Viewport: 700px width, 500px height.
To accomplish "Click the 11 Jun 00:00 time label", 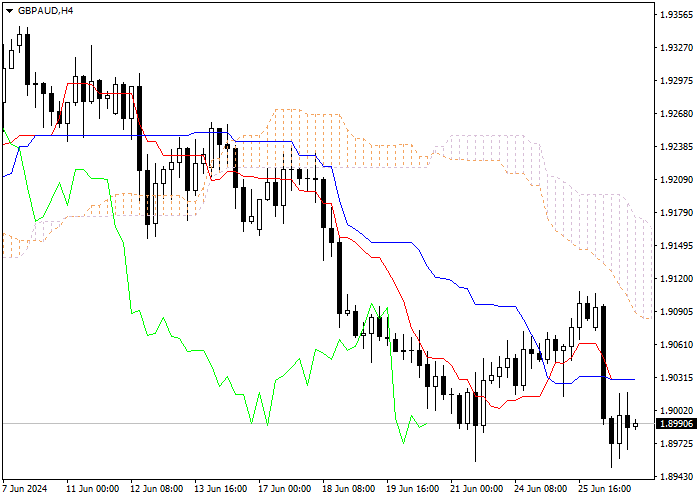I will click(93, 489).
